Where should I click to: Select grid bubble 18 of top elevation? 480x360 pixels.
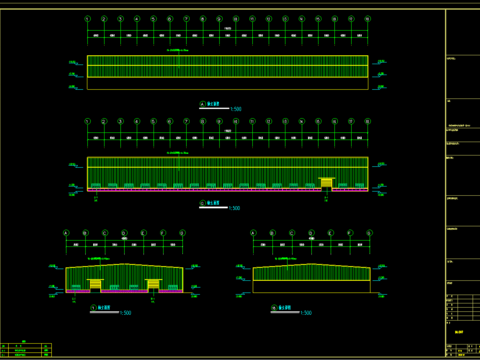(367, 19)
